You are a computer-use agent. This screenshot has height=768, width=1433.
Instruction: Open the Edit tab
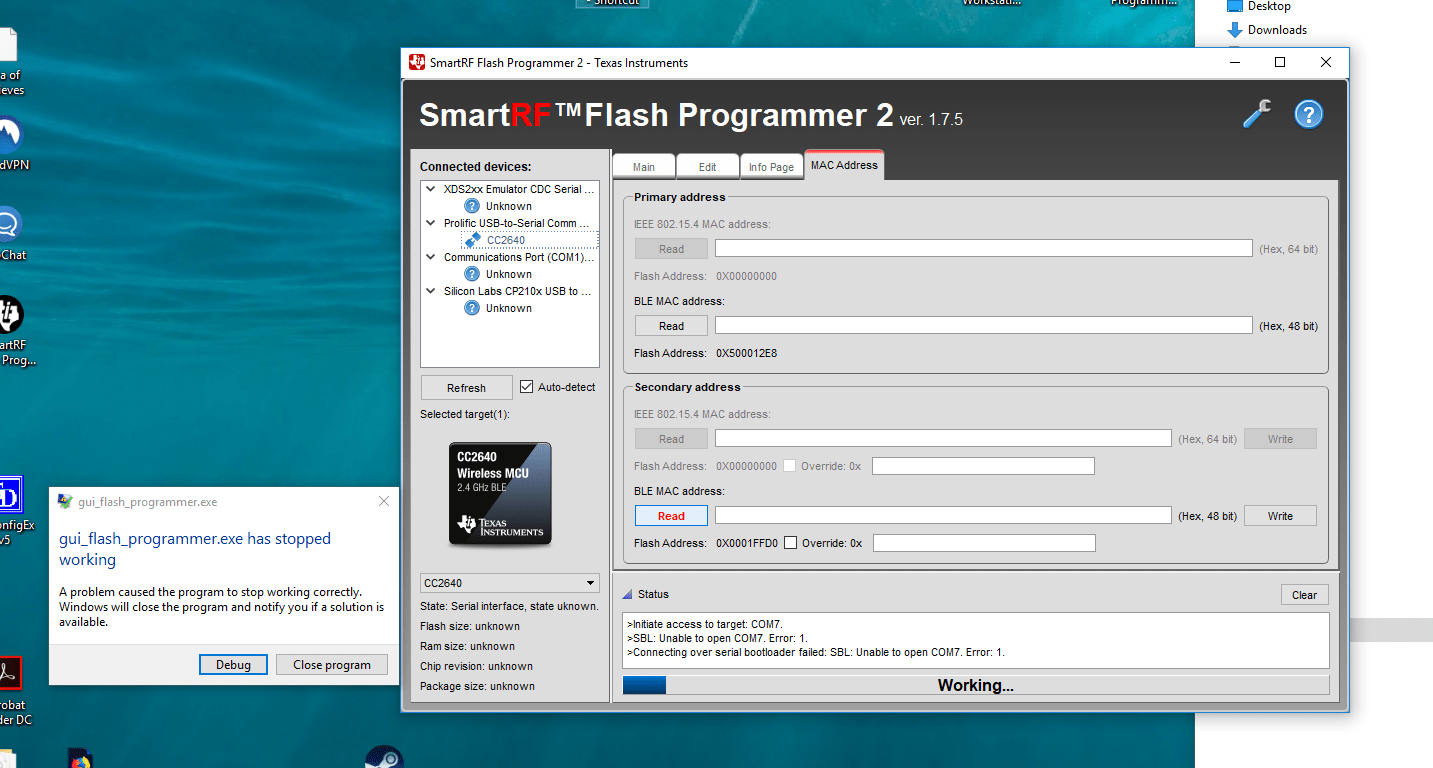point(707,167)
